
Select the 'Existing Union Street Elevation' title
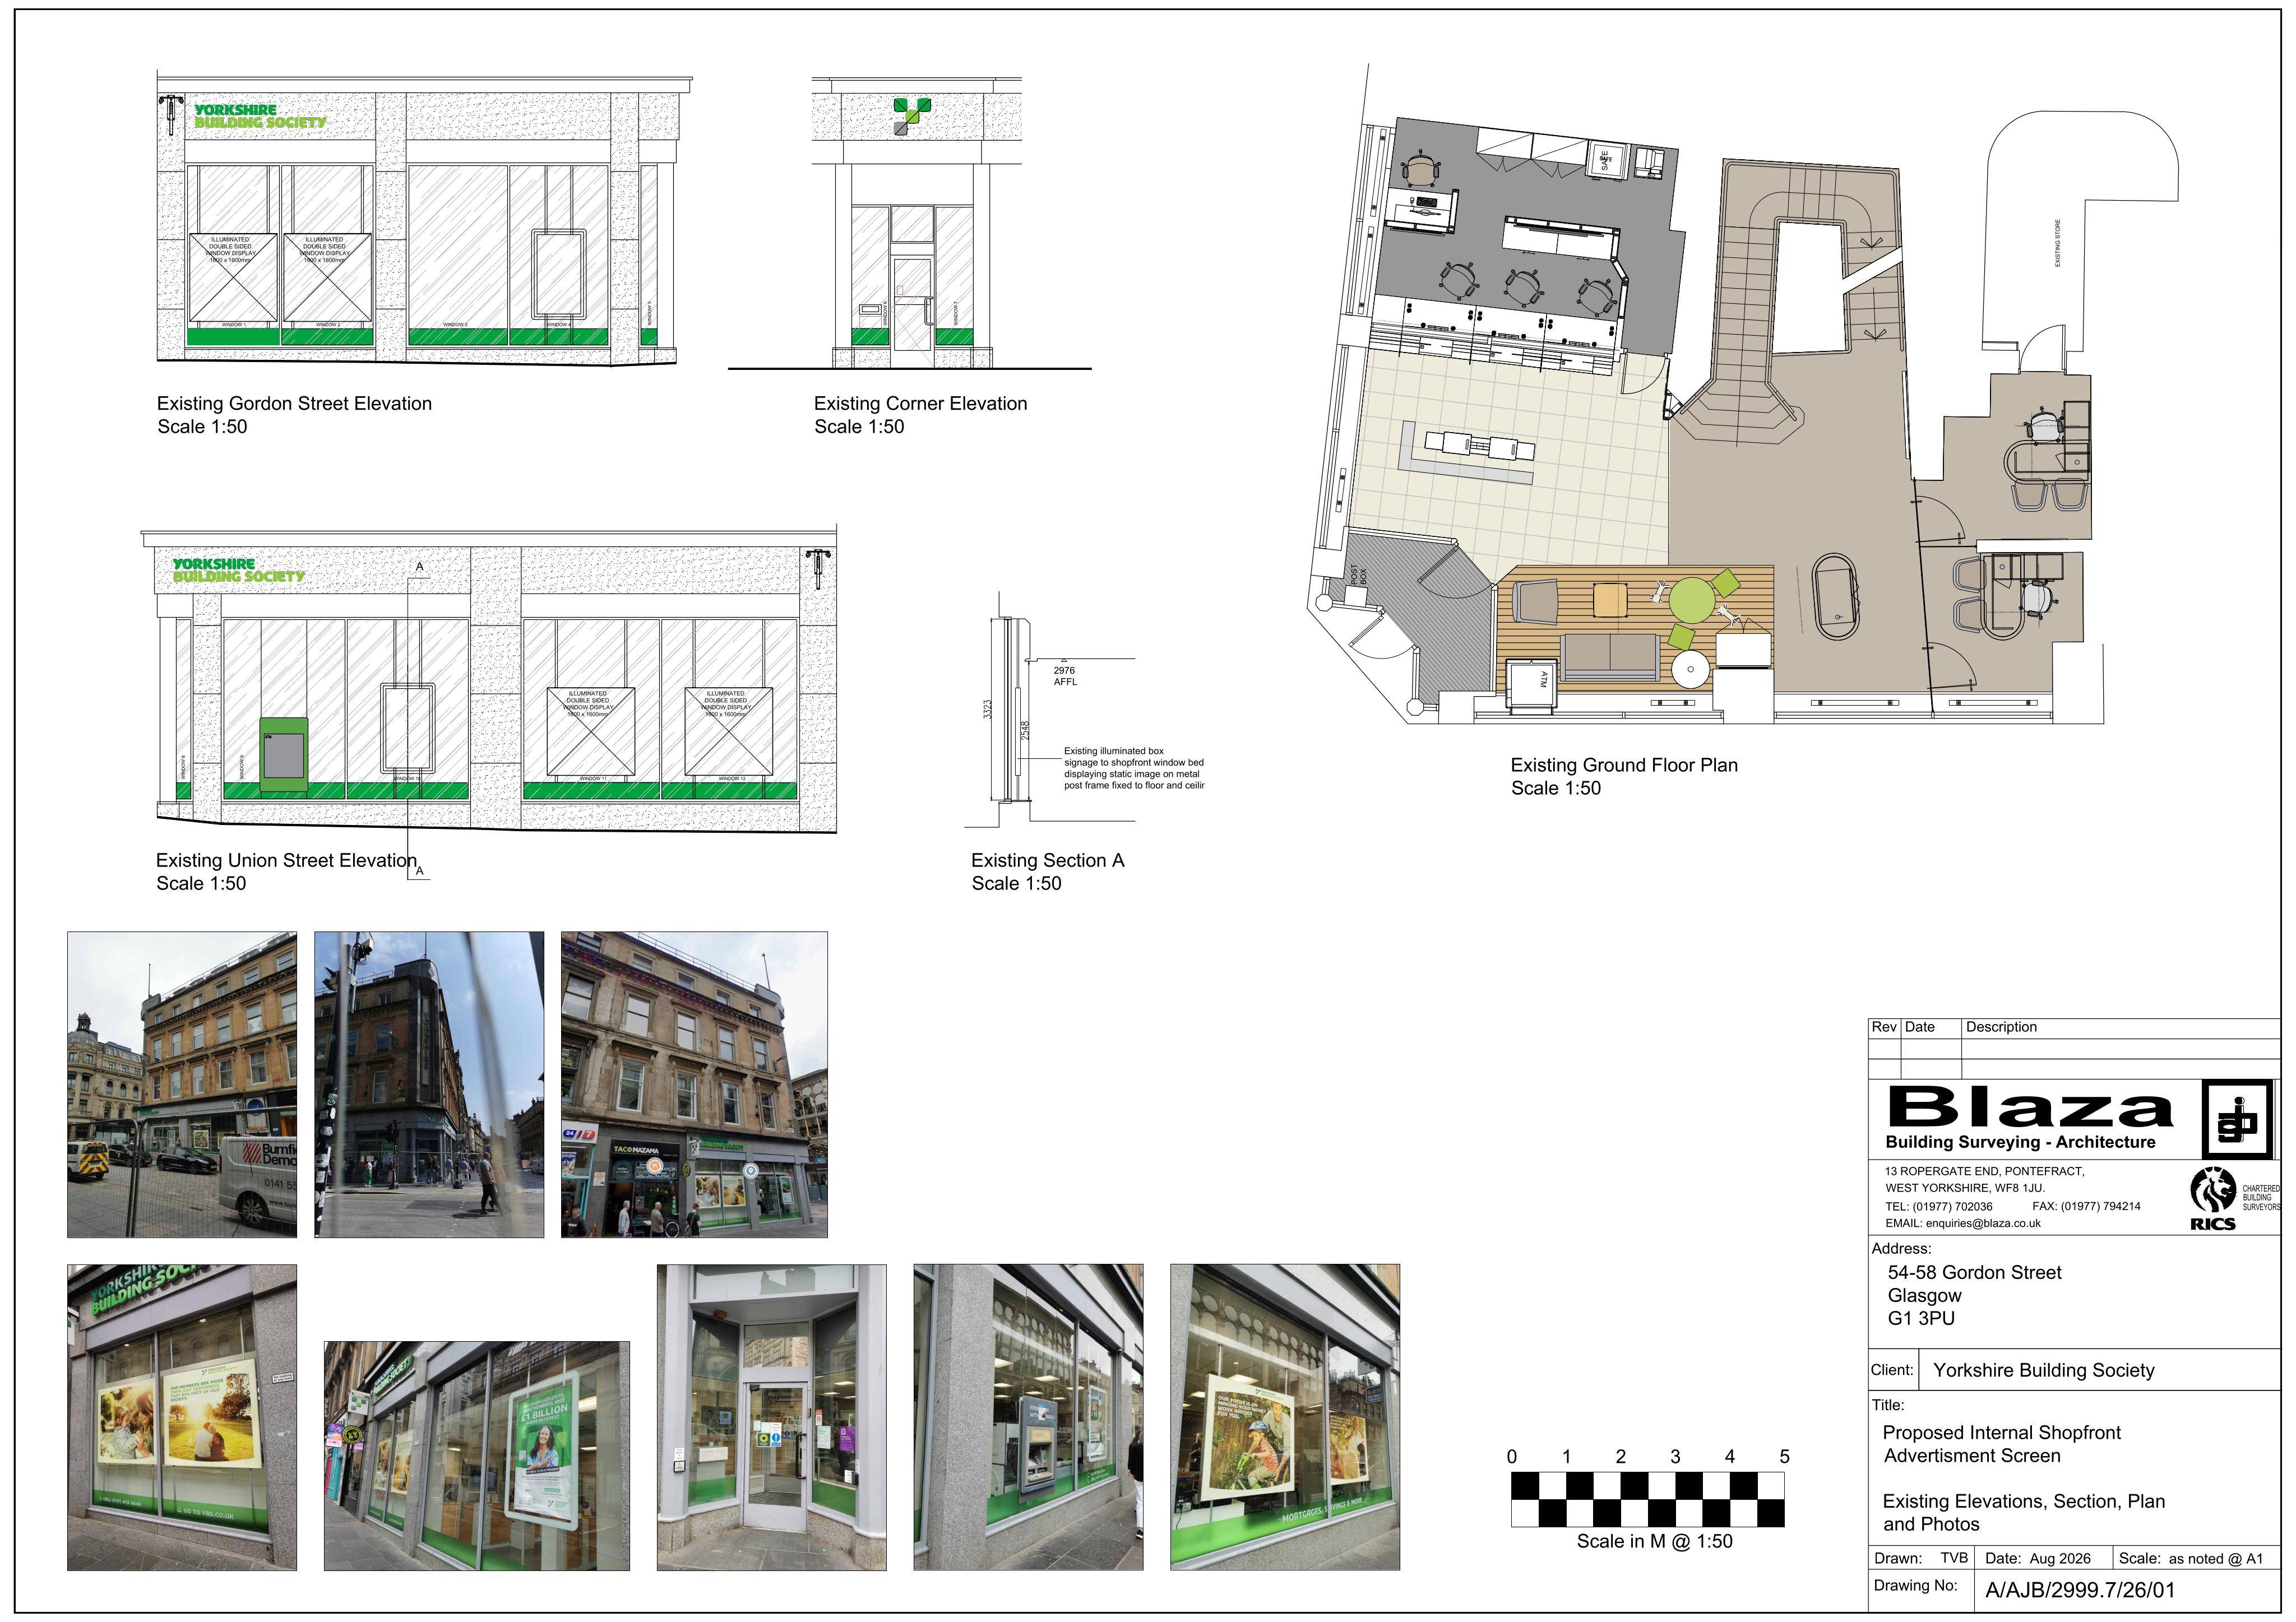[x=286, y=861]
